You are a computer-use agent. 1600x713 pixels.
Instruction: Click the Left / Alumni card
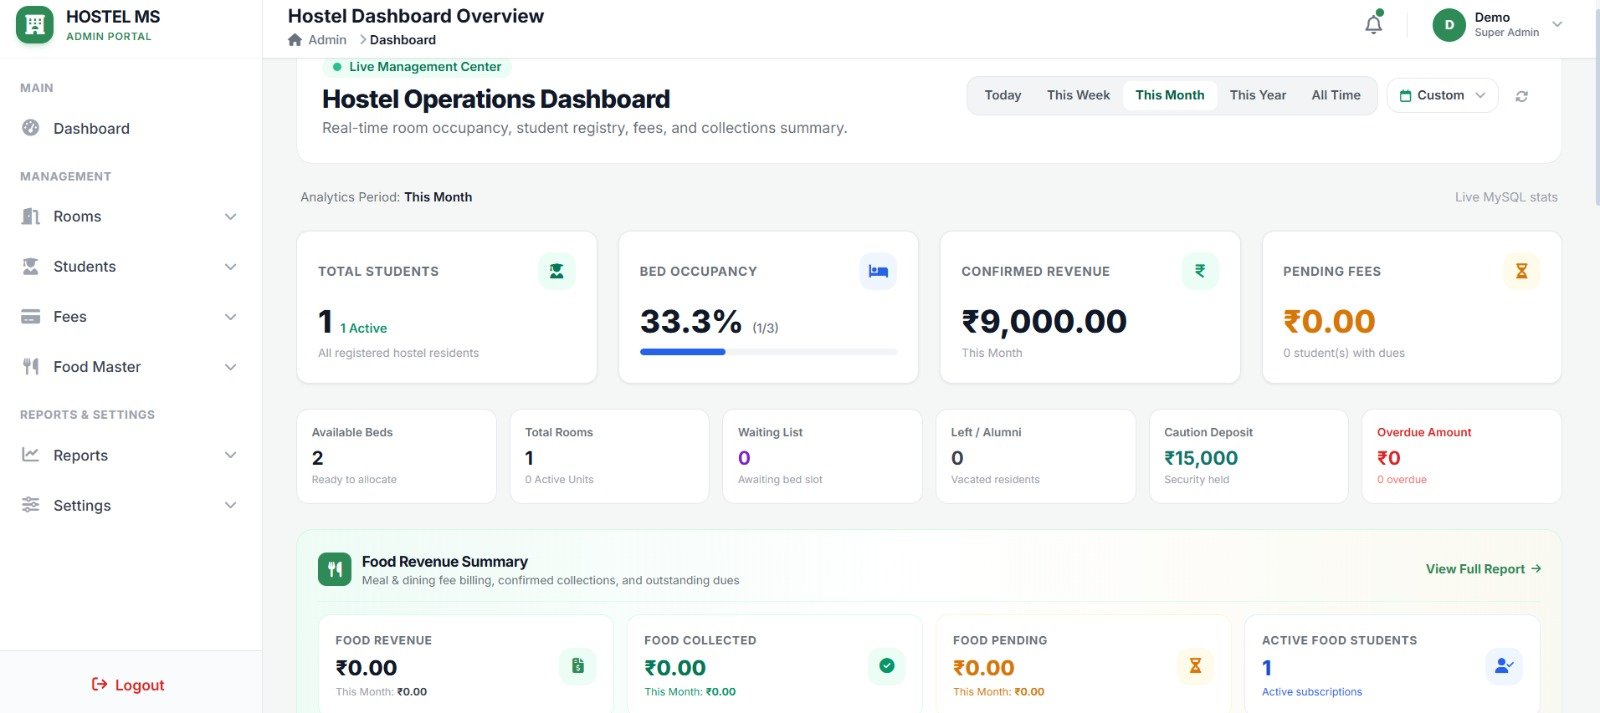(1035, 456)
